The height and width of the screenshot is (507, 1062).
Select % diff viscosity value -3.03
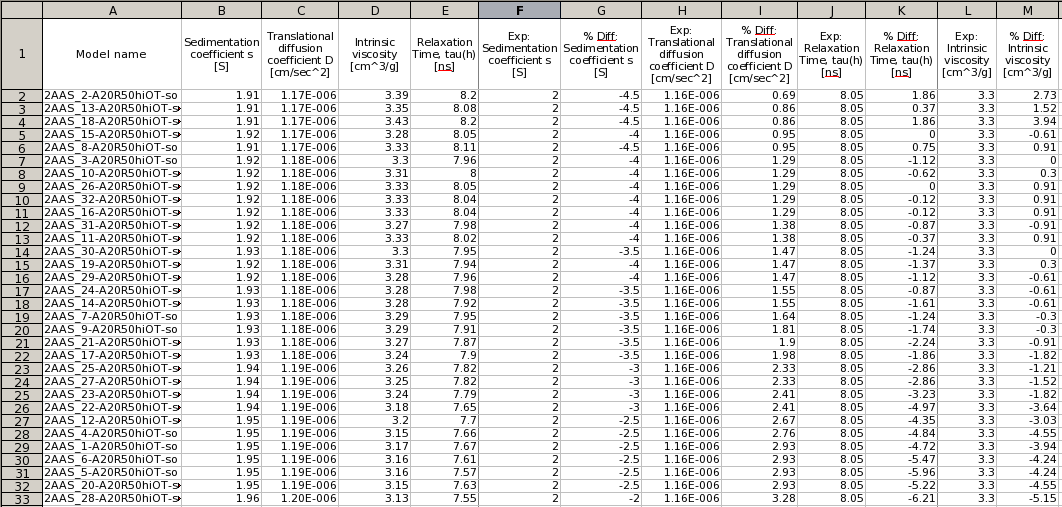pyautogui.click(x=1027, y=420)
